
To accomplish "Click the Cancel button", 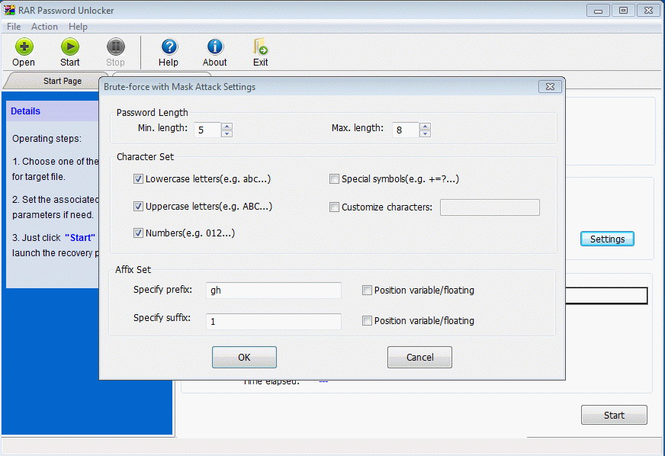I will tap(419, 357).
